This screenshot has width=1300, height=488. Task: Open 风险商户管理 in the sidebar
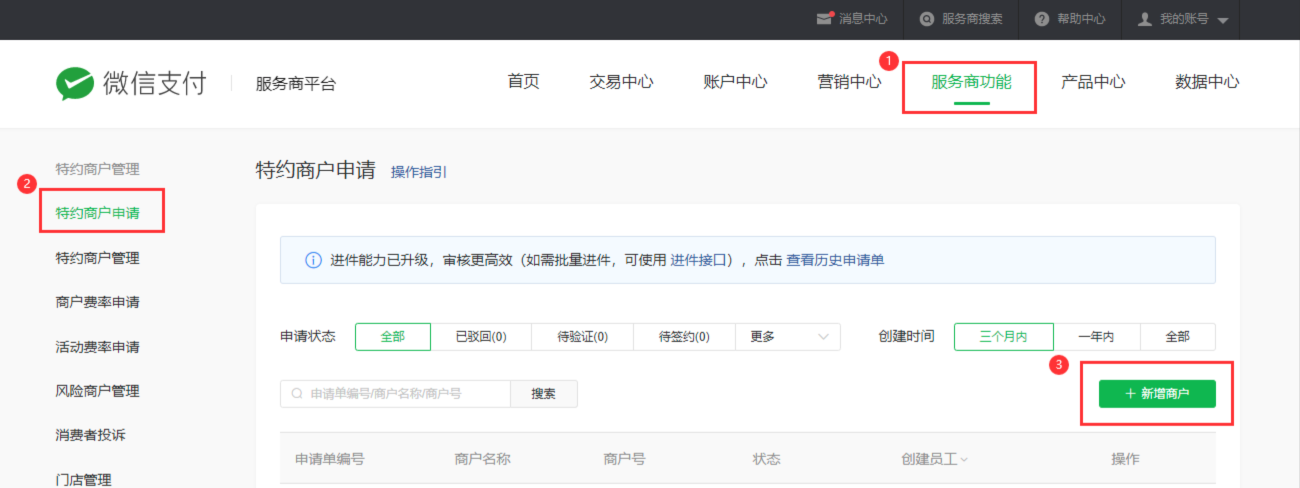point(97,391)
